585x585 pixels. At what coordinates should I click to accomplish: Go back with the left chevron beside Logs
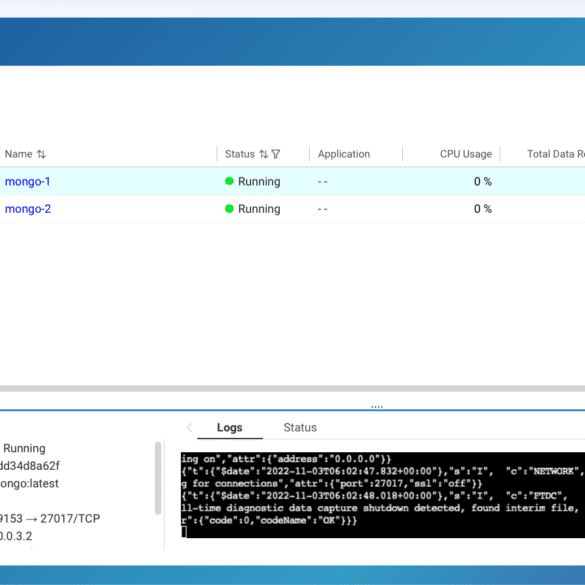coord(189,428)
